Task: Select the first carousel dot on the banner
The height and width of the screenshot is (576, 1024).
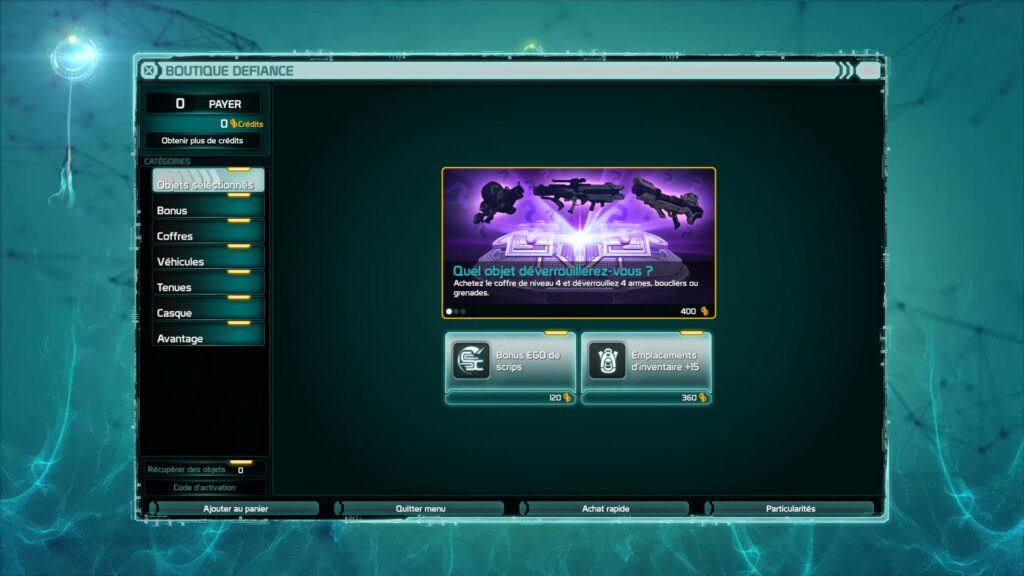Action: 449,312
